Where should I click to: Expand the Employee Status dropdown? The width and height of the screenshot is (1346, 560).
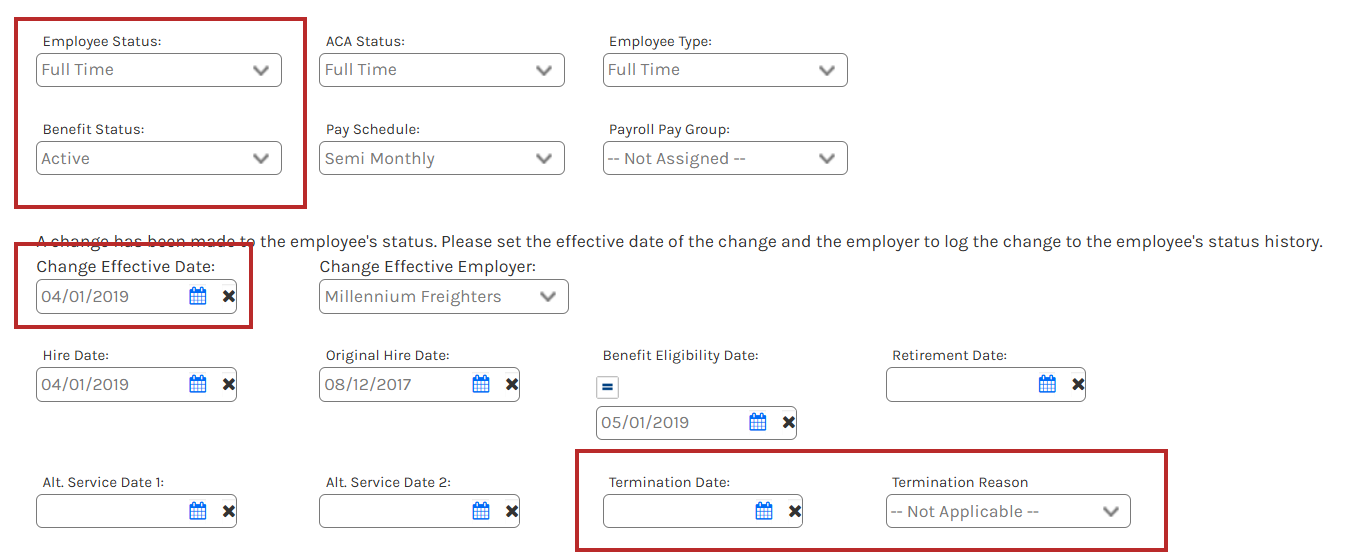coord(159,70)
